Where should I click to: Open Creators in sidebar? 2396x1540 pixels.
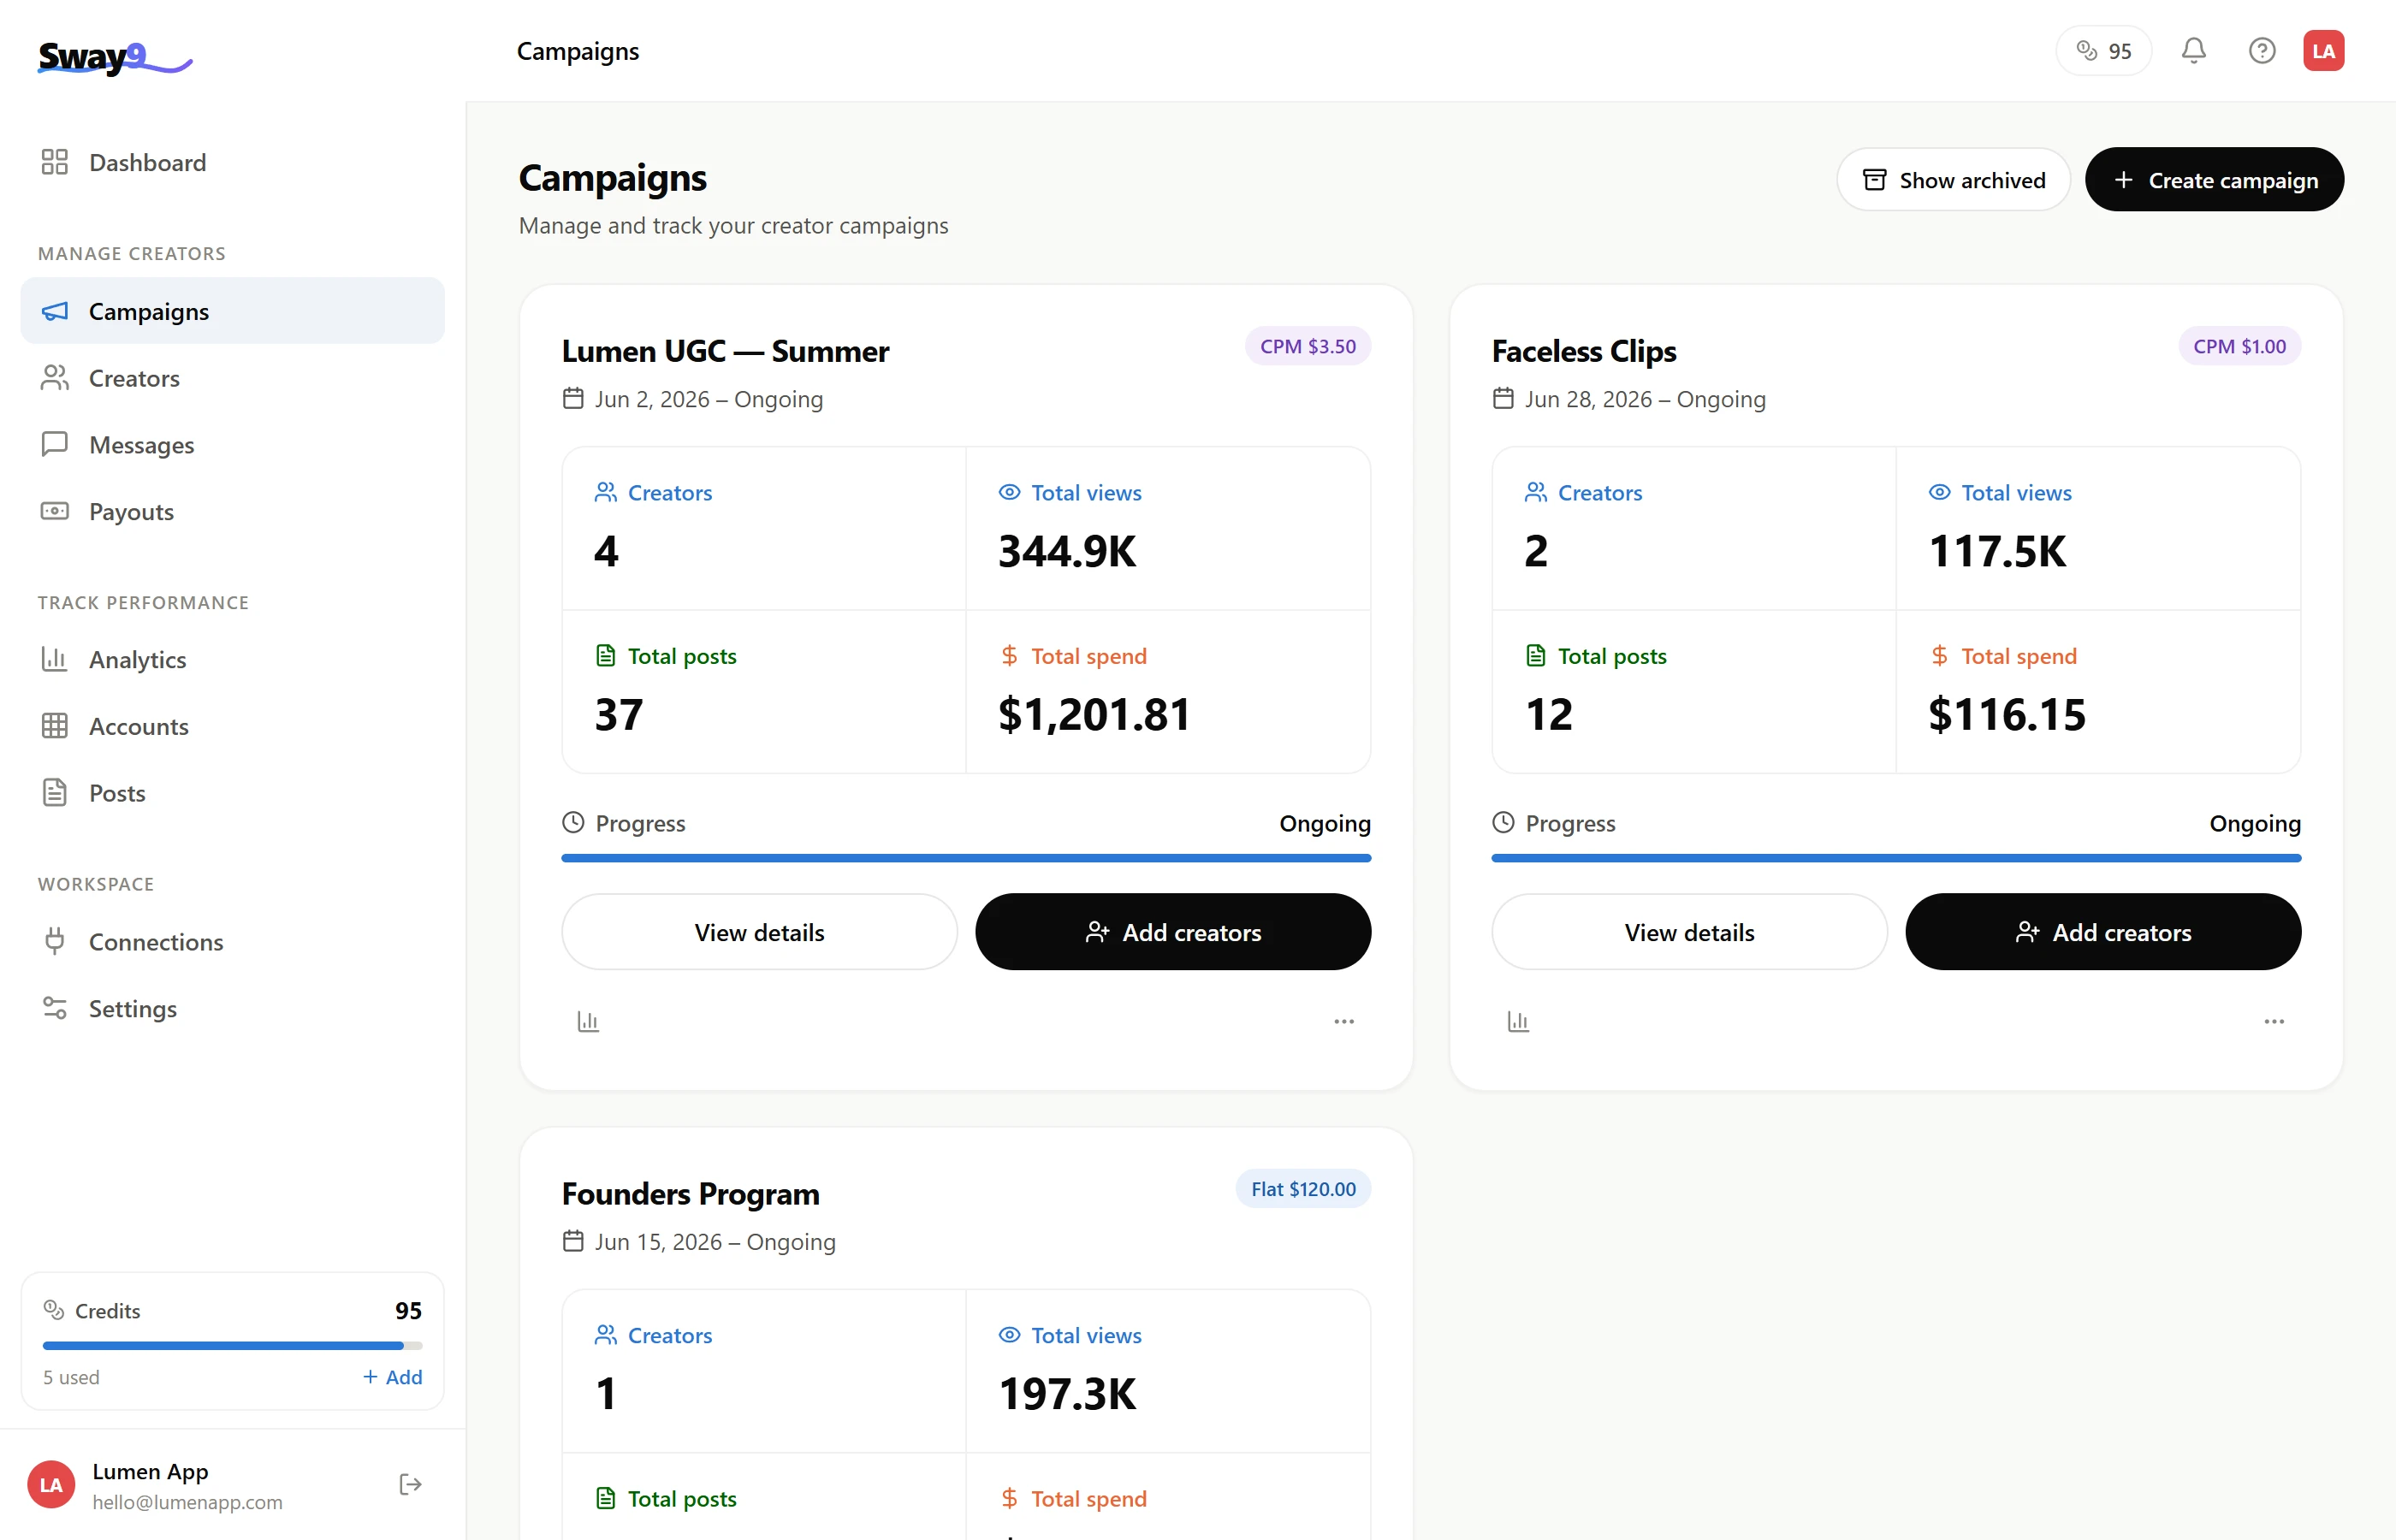(232, 378)
